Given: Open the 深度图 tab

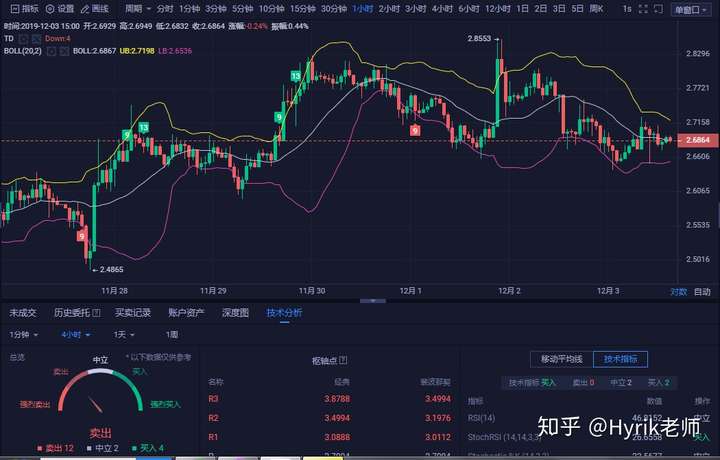Looking at the screenshot, I should click(x=235, y=313).
